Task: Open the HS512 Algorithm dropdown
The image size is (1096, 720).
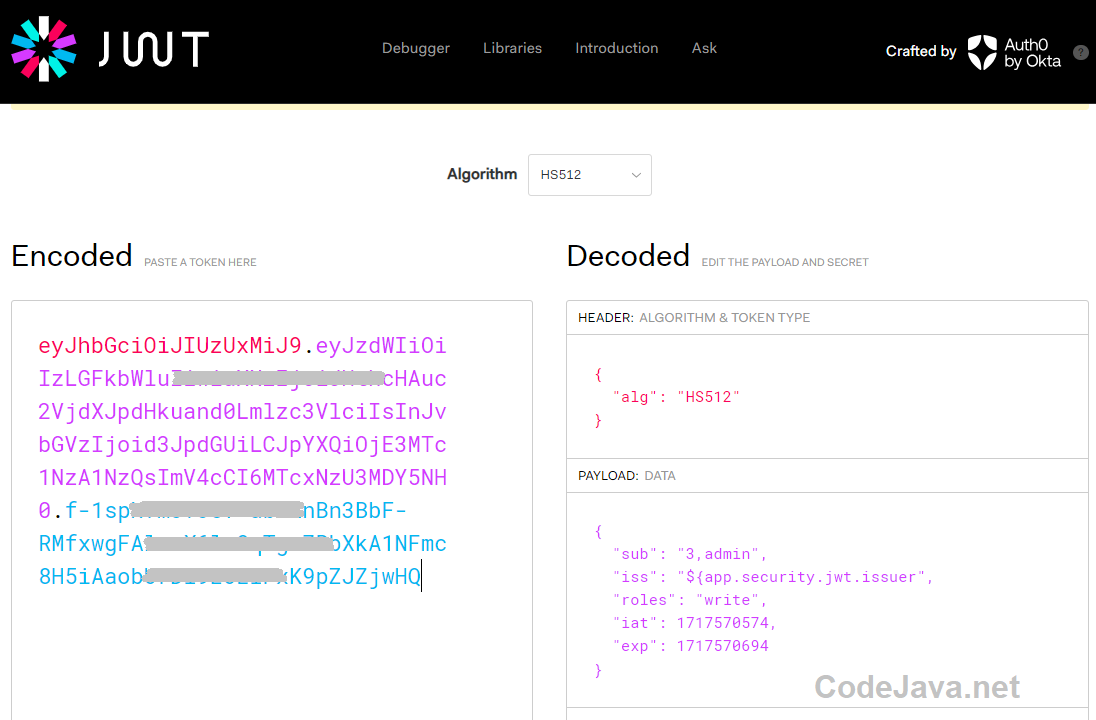Action: (590, 175)
